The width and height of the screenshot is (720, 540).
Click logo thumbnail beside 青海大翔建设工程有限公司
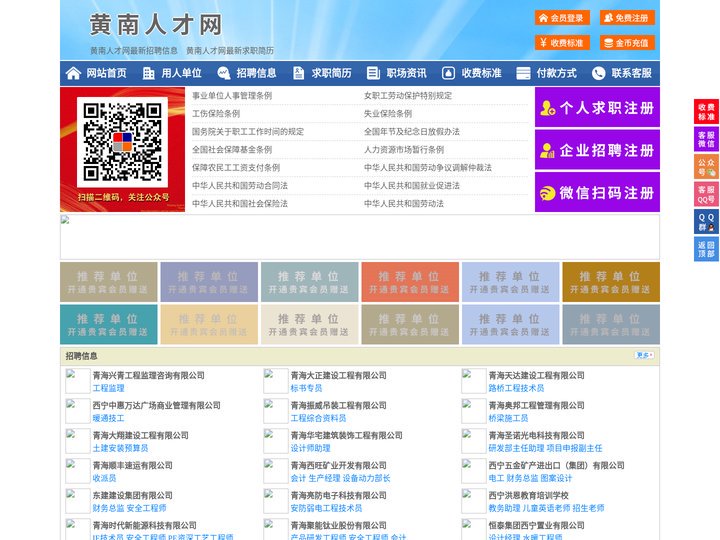click(78, 441)
